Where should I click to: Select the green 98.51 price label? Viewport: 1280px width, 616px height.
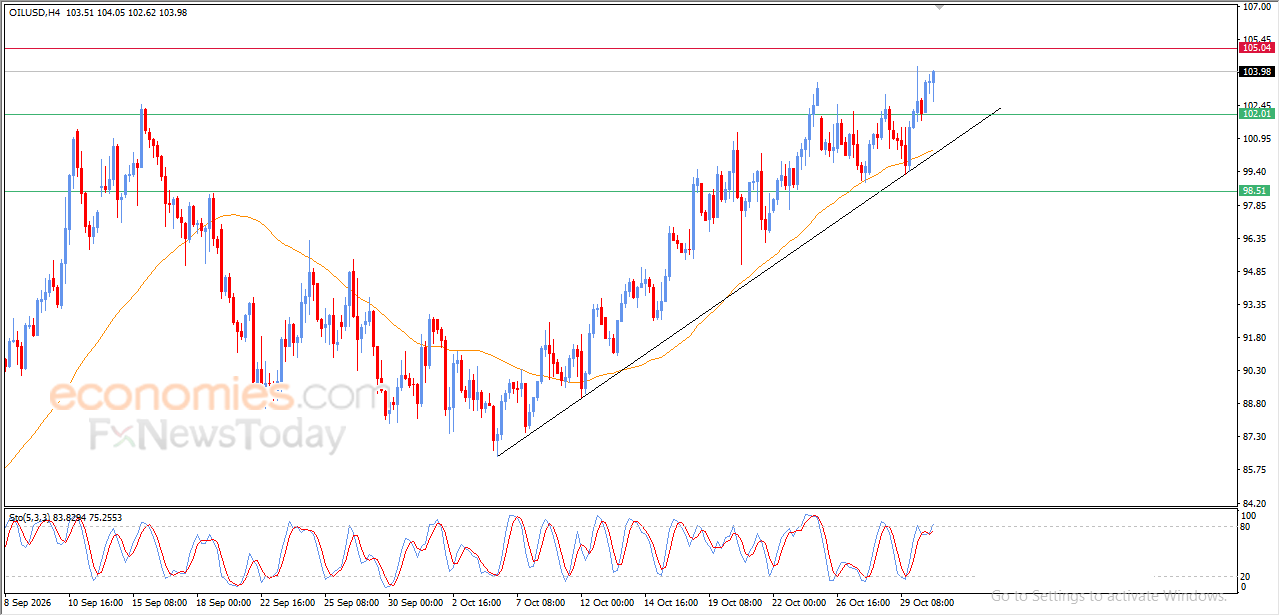[x=1256, y=191]
